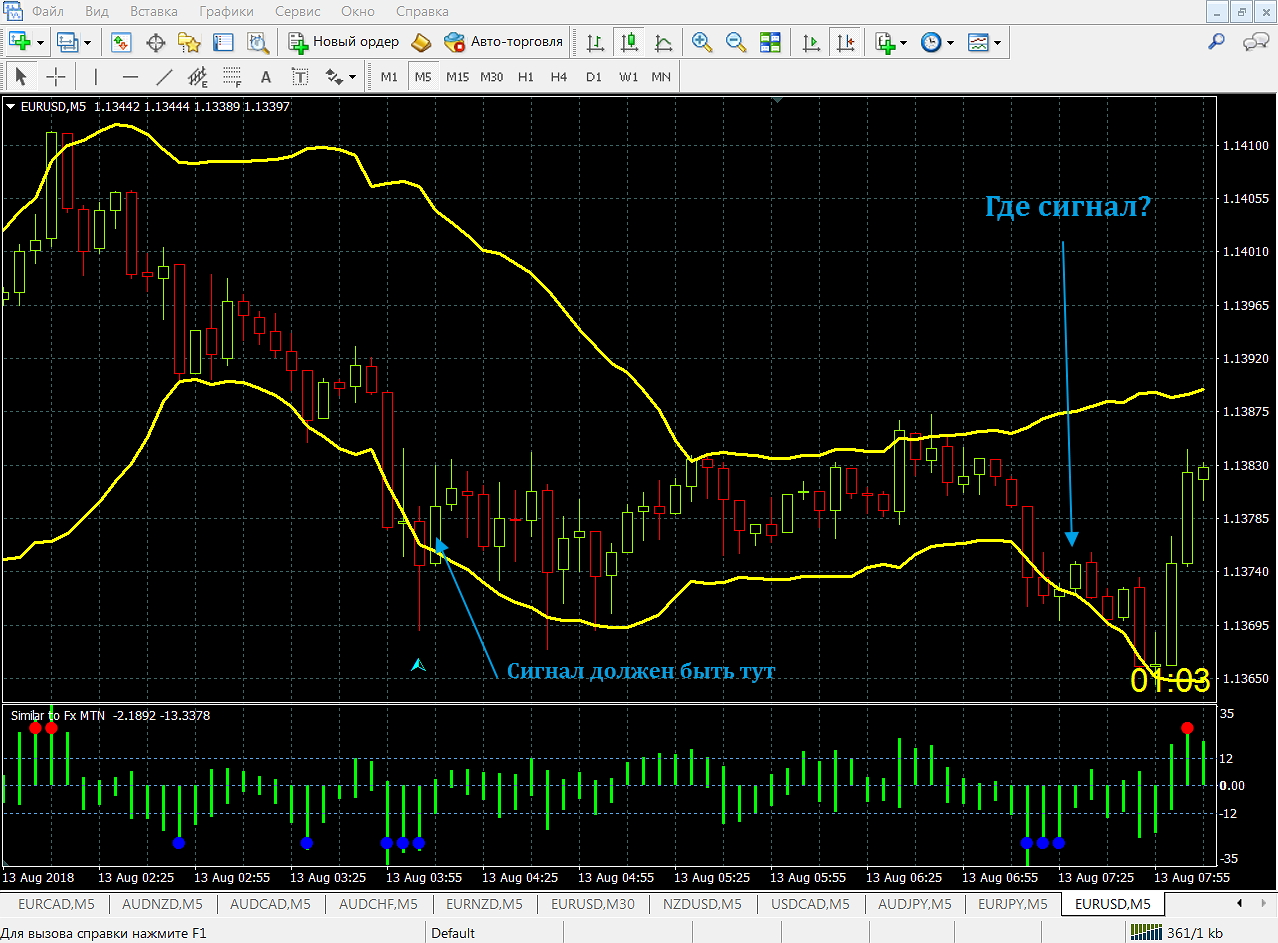Image resolution: width=1278 pixels, height=943 pixels.
Task: Draw a vertical line
Action: 96,76
